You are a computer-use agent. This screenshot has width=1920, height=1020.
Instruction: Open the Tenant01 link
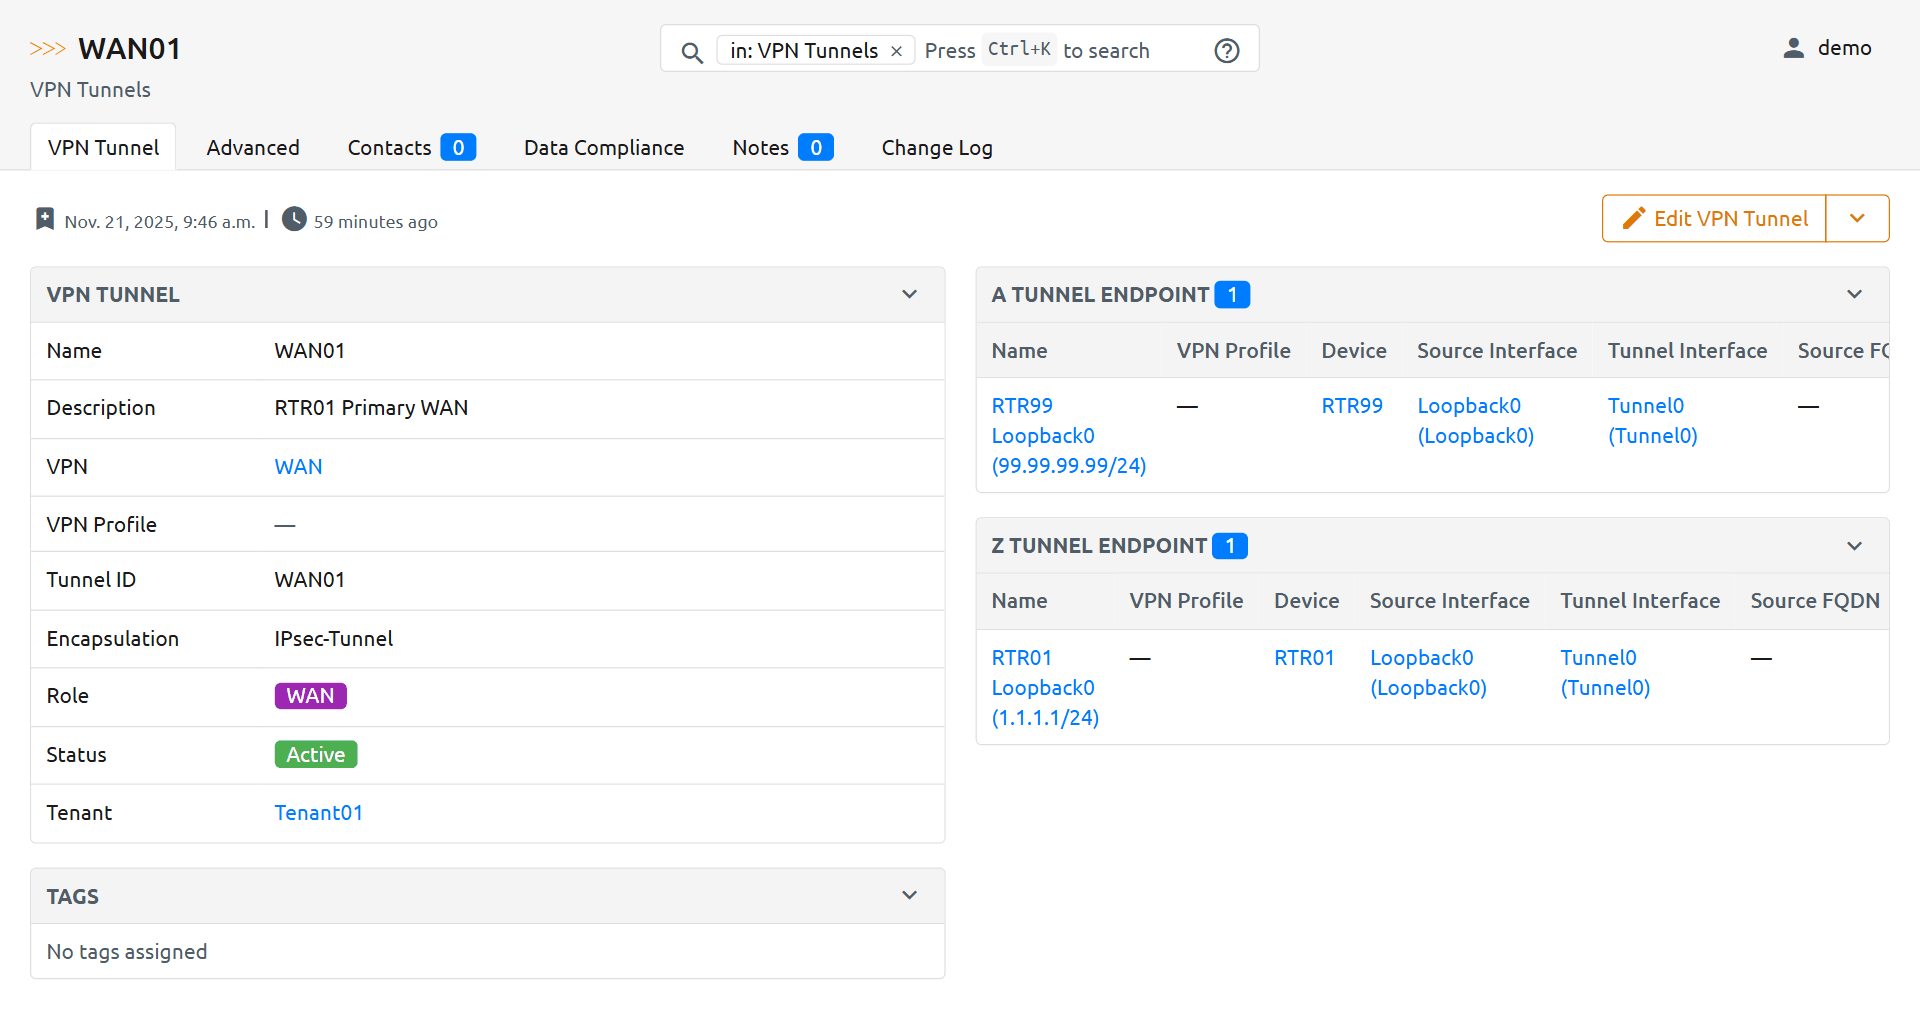point(318,813)
